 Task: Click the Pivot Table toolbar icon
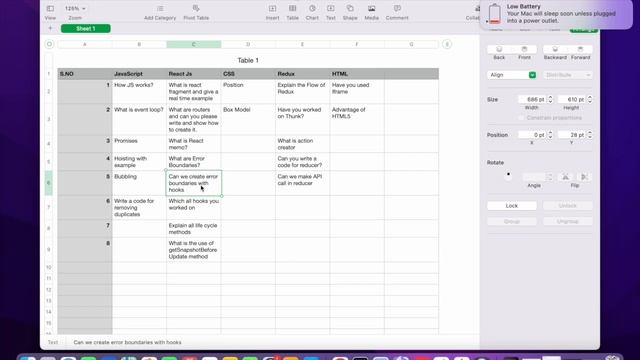(196, 9)
